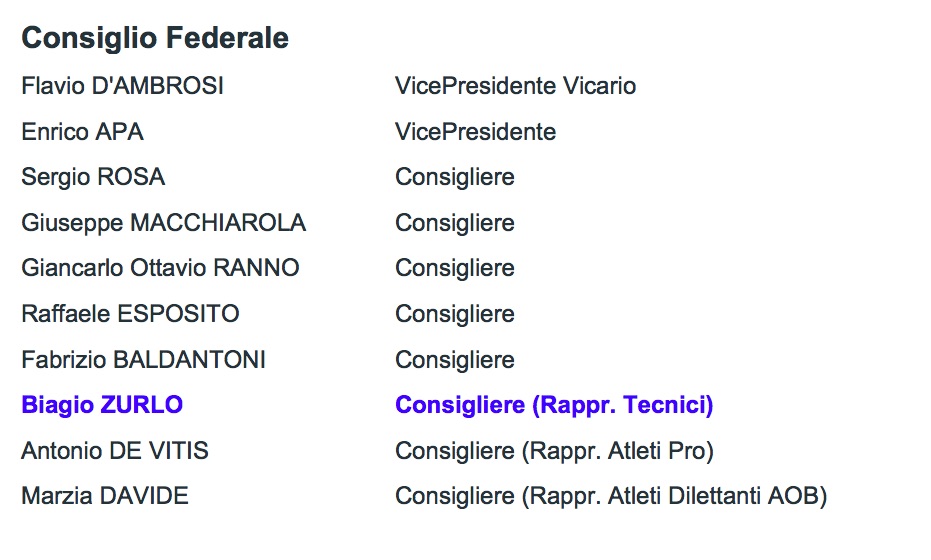Open the Consigliere (Rappr. Tecnici) link
This screenshot has width=931, height=560.
pos(554,406)
